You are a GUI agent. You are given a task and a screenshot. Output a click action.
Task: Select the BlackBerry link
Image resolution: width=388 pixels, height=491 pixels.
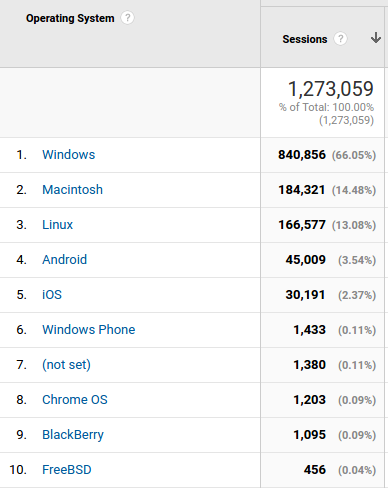click(x=73, y=435)
